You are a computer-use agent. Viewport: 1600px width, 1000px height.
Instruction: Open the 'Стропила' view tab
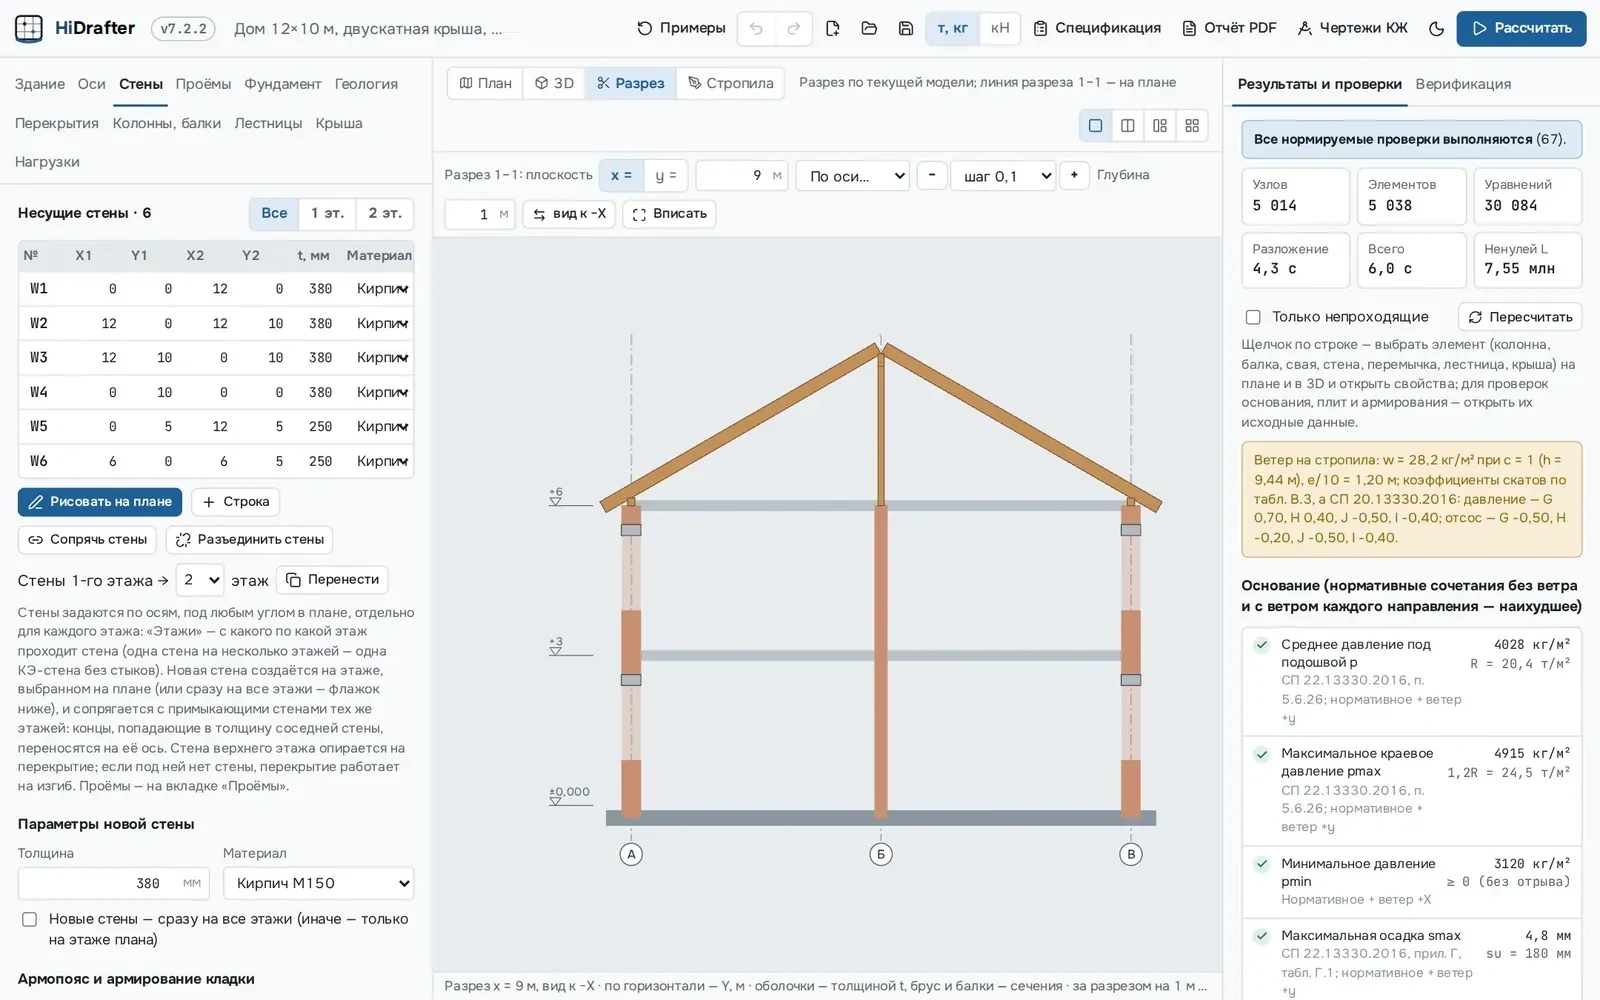[731, 83]
